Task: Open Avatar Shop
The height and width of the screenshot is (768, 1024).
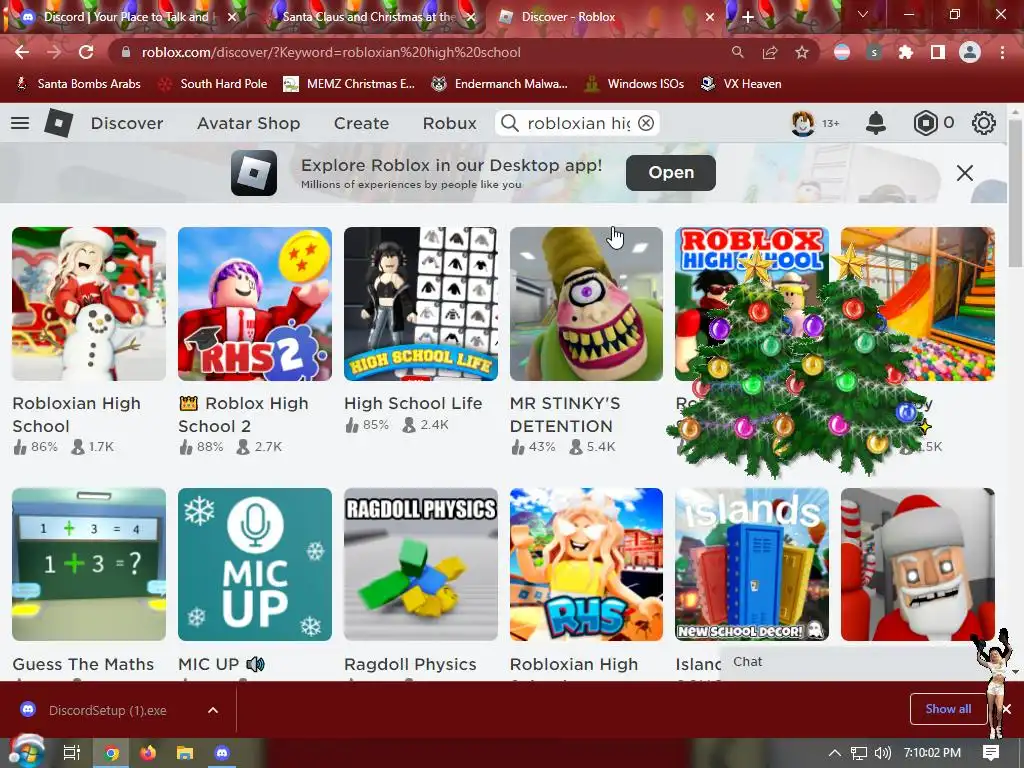Action: pos(248,123)
